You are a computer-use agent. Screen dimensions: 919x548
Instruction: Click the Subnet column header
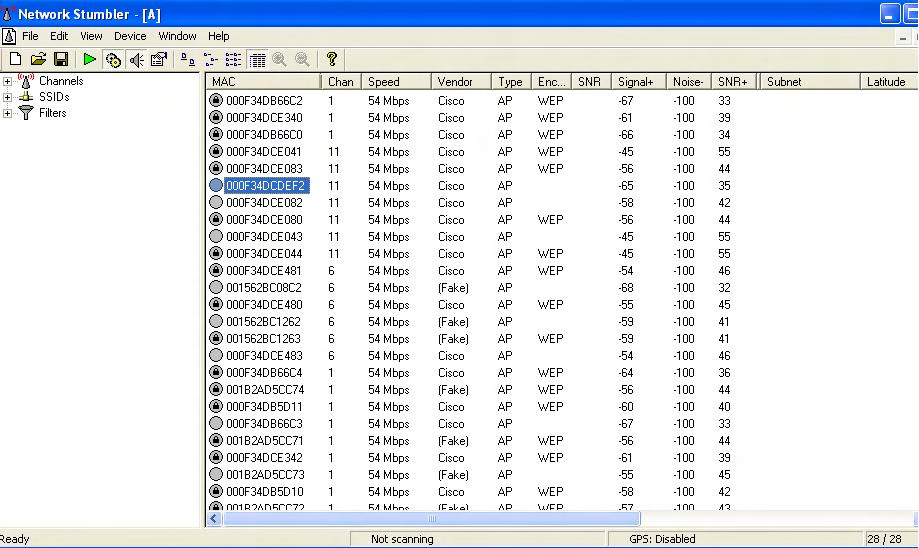[x=810, y=81]
